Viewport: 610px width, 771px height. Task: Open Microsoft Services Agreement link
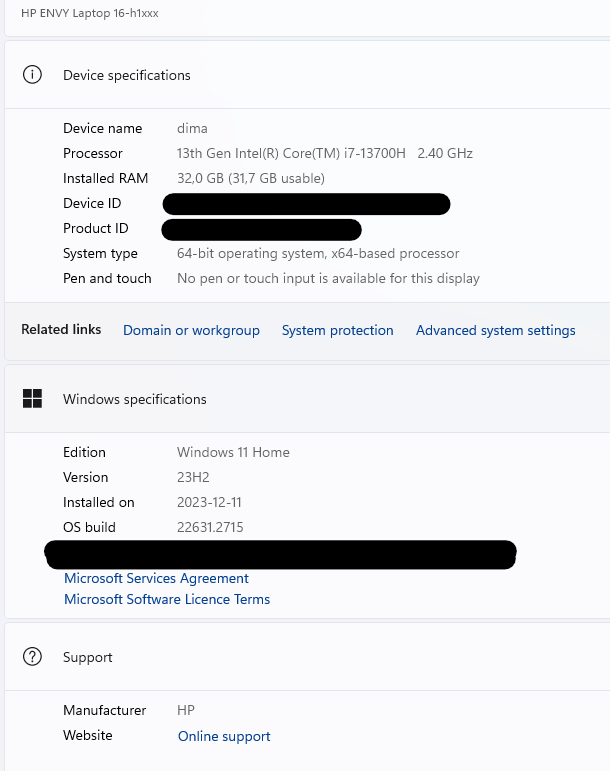click(x=156, y=578)
